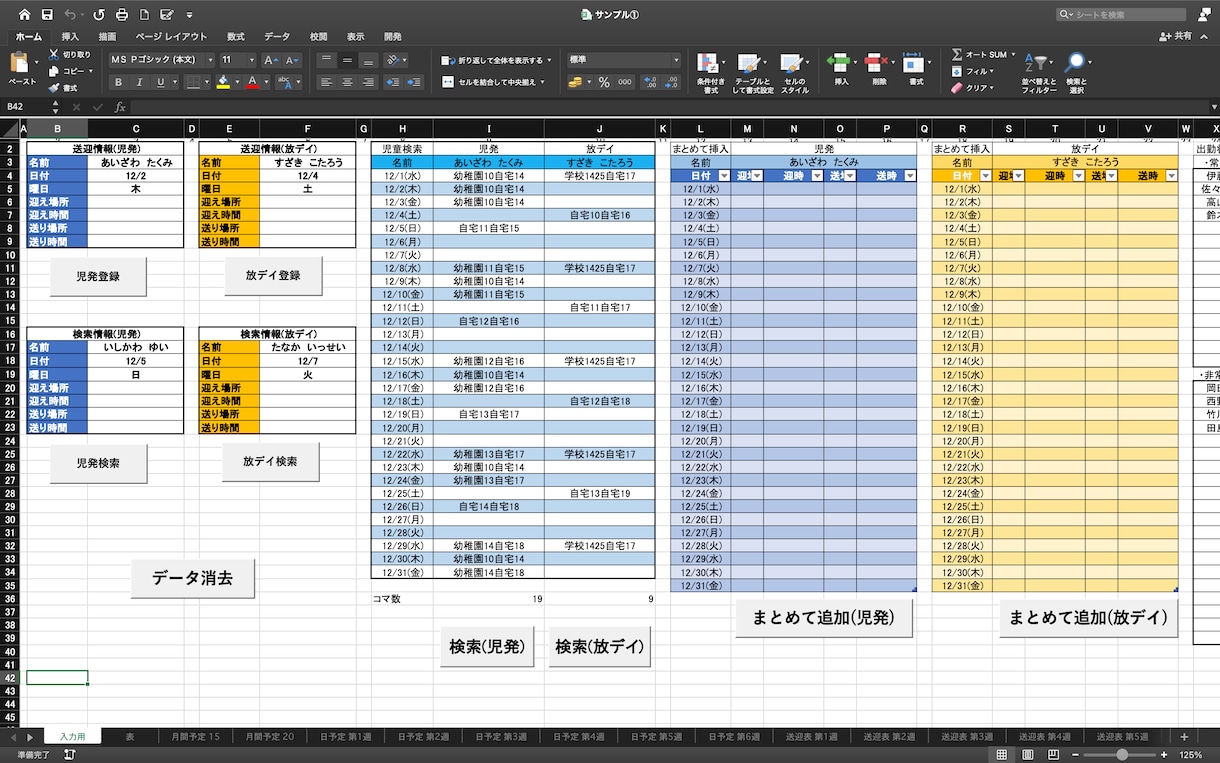The image size is (1220, 763).
Task: Apply the 000 comma style
Action: [x=625, y=83]
